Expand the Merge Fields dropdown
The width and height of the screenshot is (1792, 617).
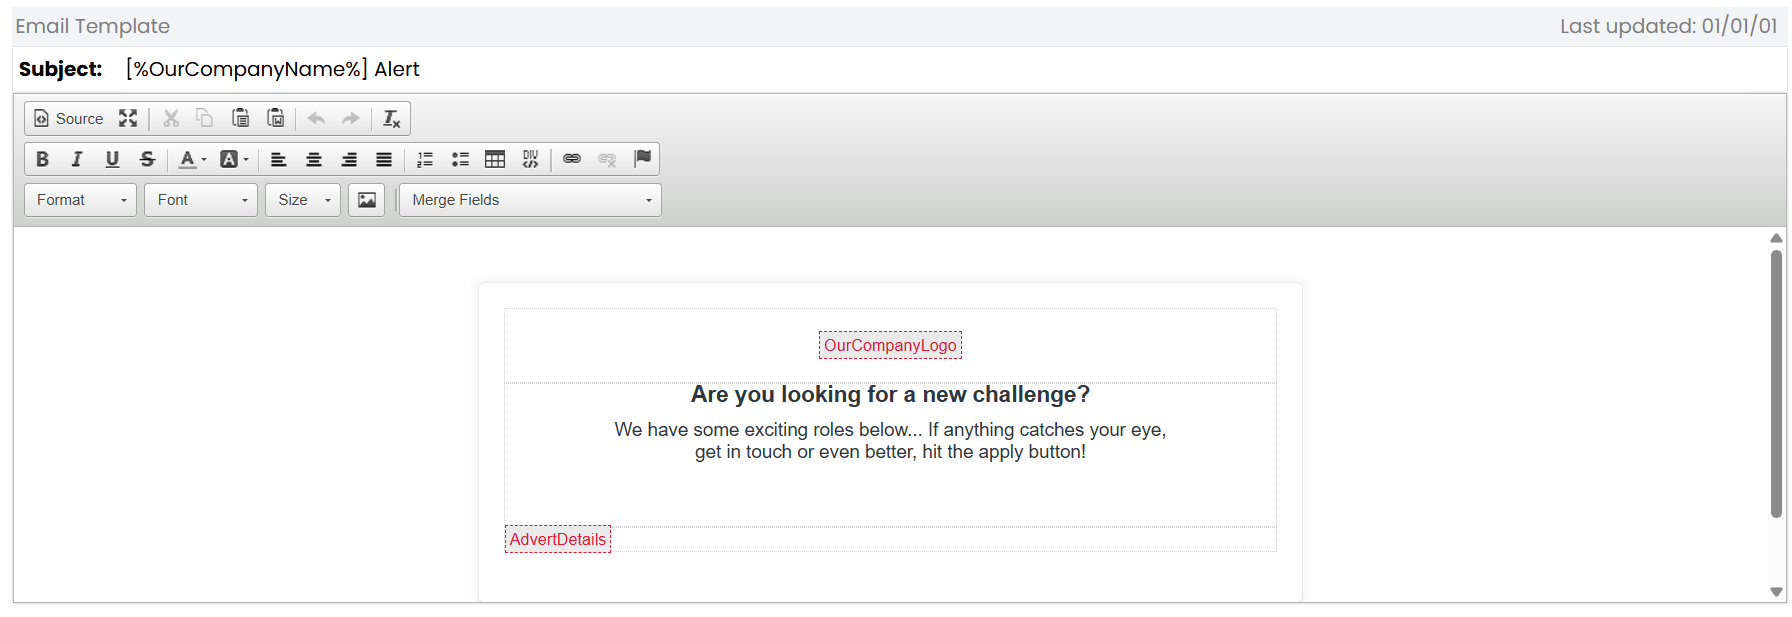point(530,200)
